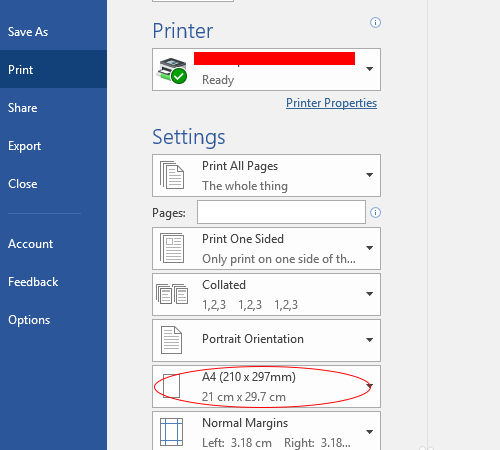Click 'The whole thing' description text
500x450 pixels.
pyautogui.click(x=245, y=186)
